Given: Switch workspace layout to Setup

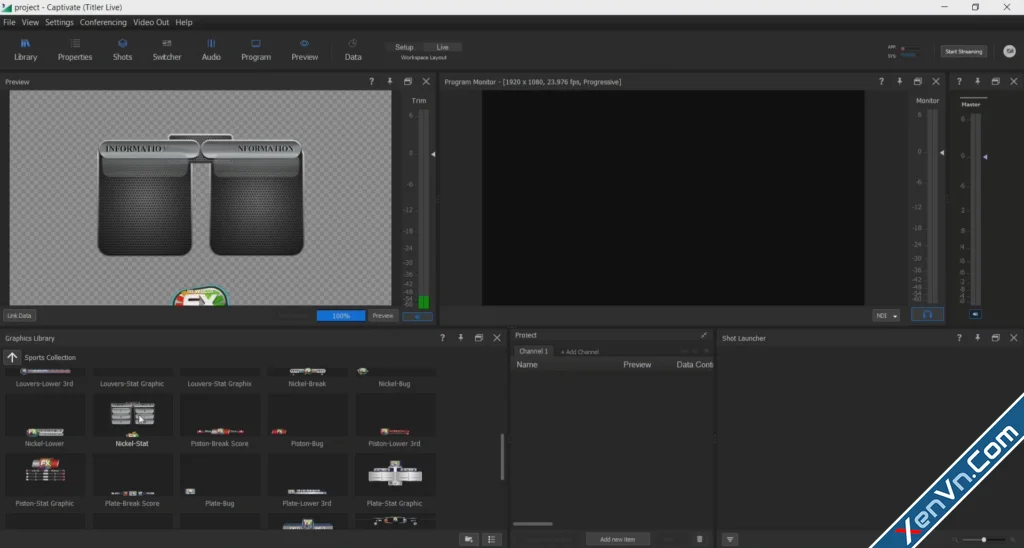Looking at the screenshot, I should (404, 47).
